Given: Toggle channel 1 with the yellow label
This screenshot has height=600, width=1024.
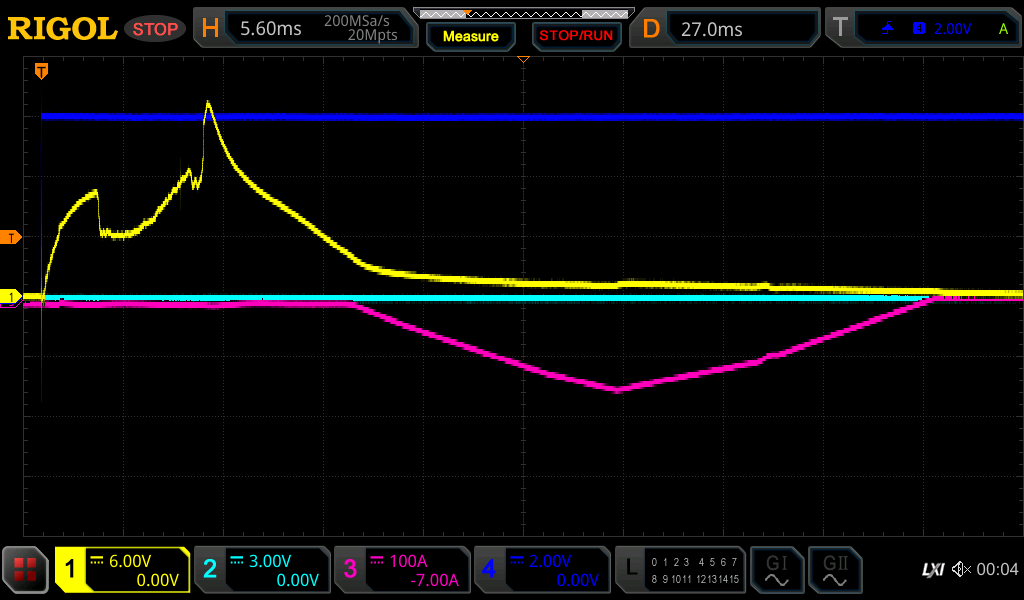Looking at the screenshot, I should 122,570.
